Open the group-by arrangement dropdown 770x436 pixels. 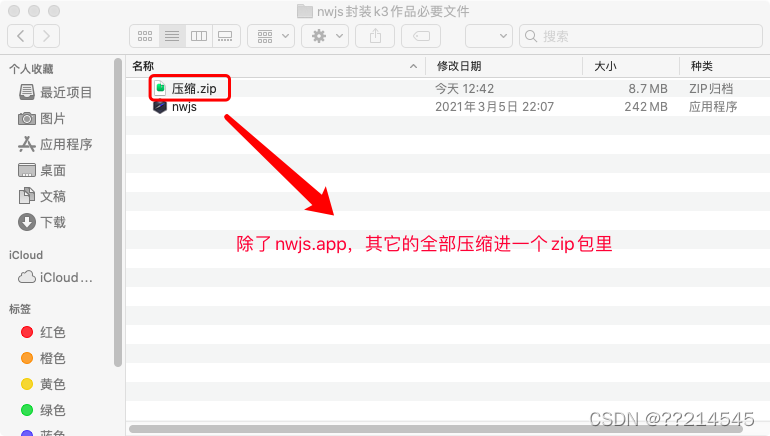(271, 36)
